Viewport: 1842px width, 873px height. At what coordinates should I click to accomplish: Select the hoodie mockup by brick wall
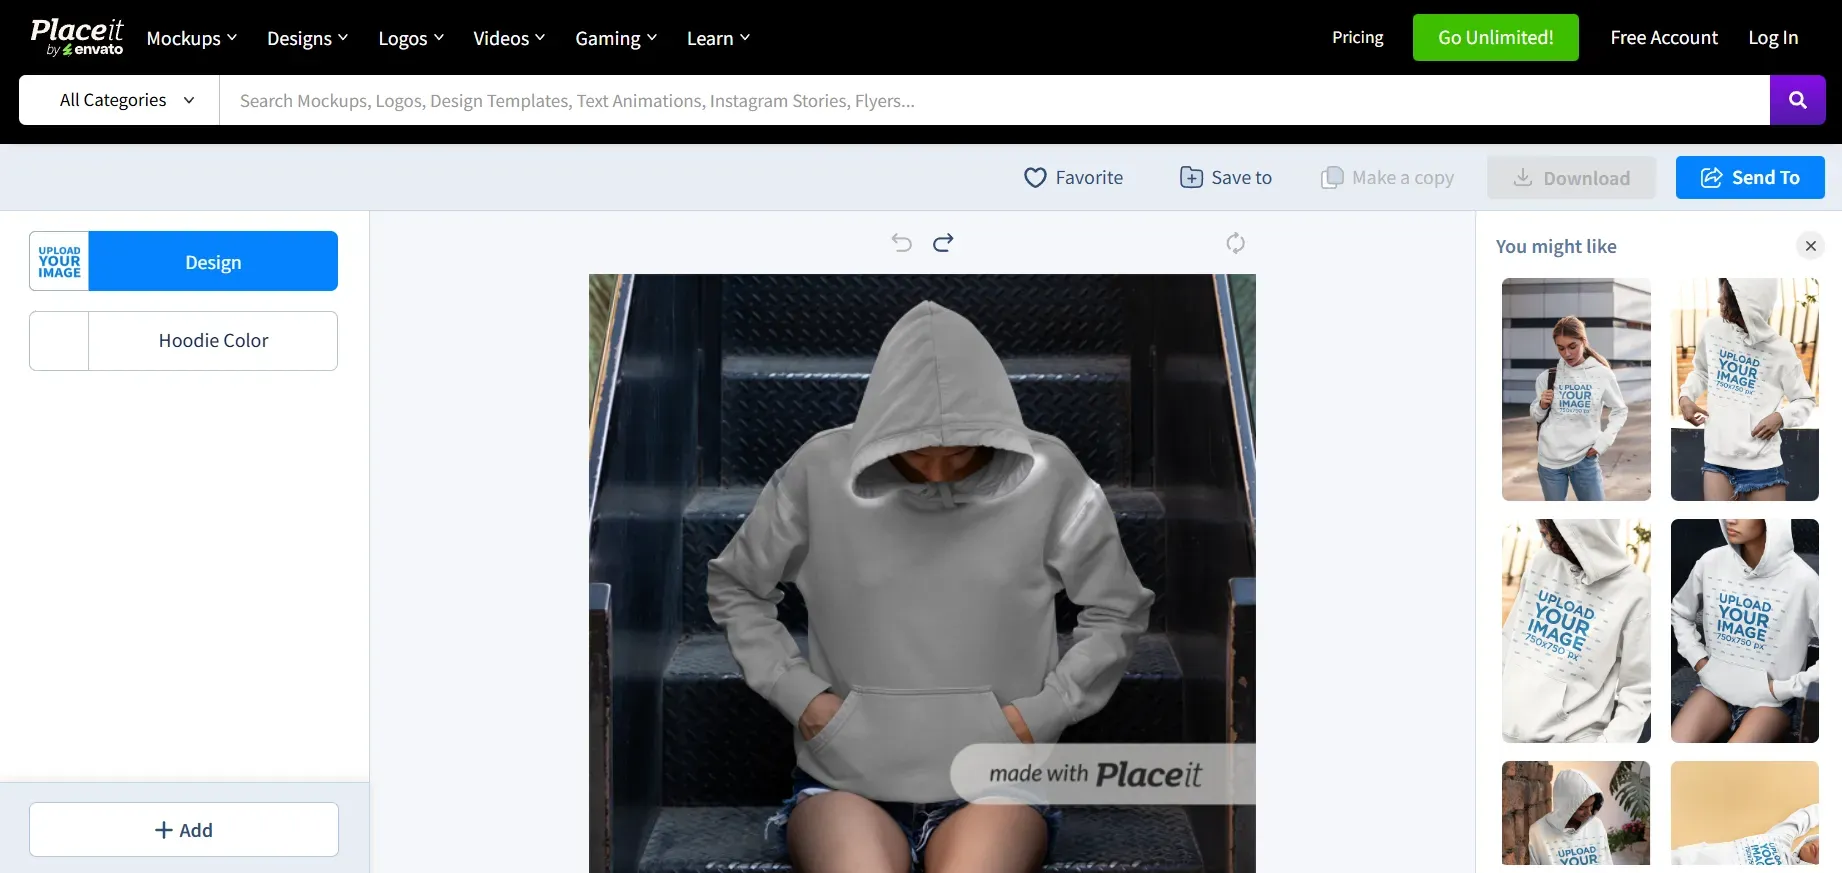pos(1576,813)
